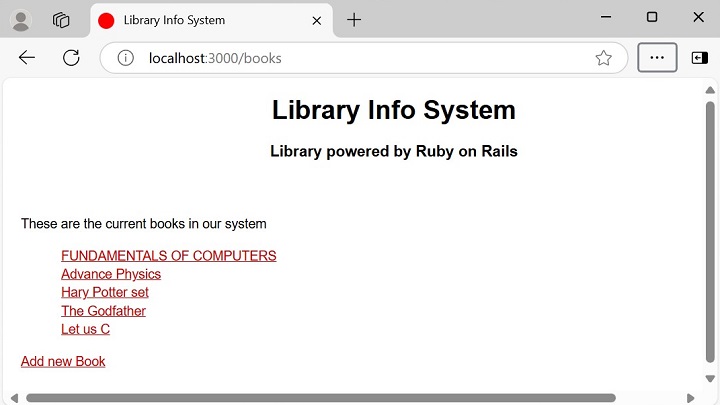
Task: Reload the page with refresh icon
Action: (x=71, y=58)
